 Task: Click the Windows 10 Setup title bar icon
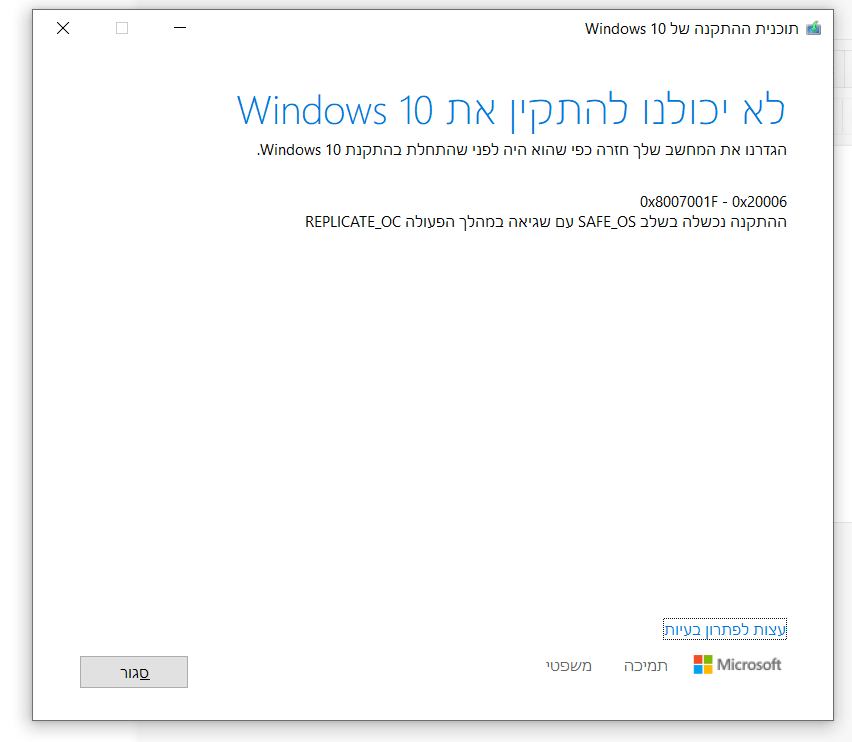pos(813,28)
